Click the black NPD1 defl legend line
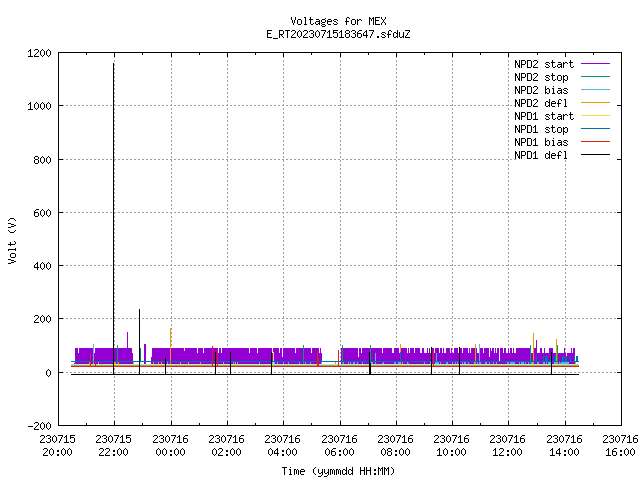This screenshot has height=480, width=640. pyautogui.click(x=595, y=155)
